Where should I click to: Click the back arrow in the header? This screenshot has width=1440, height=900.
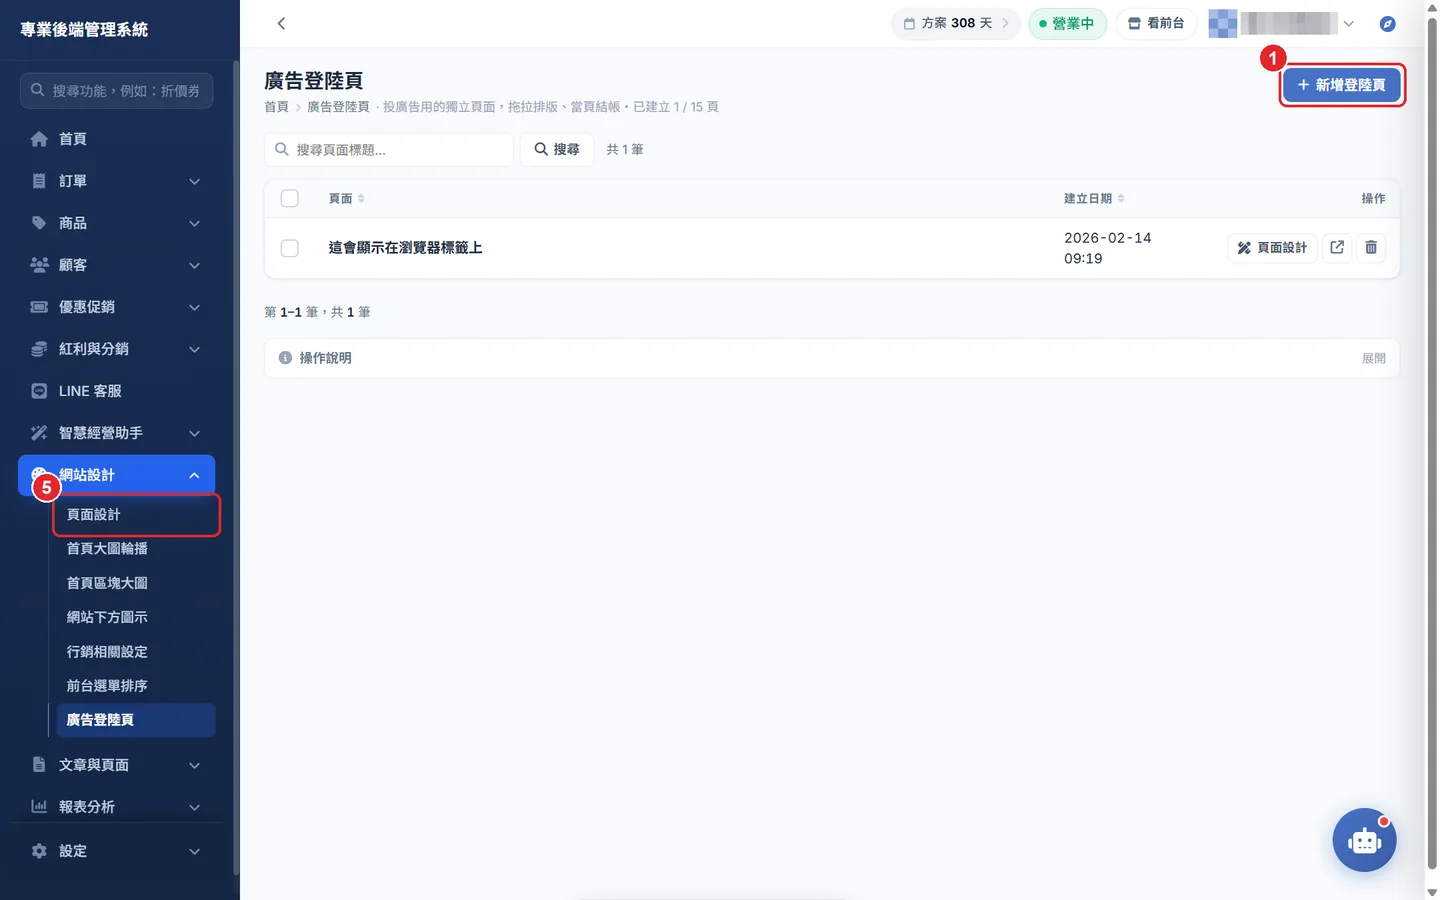(281, 23)
